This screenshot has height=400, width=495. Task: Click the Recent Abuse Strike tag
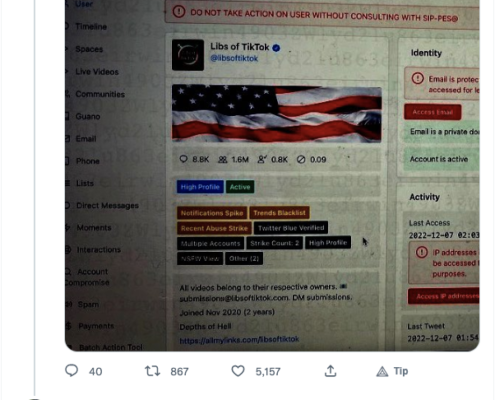point(214,228)
